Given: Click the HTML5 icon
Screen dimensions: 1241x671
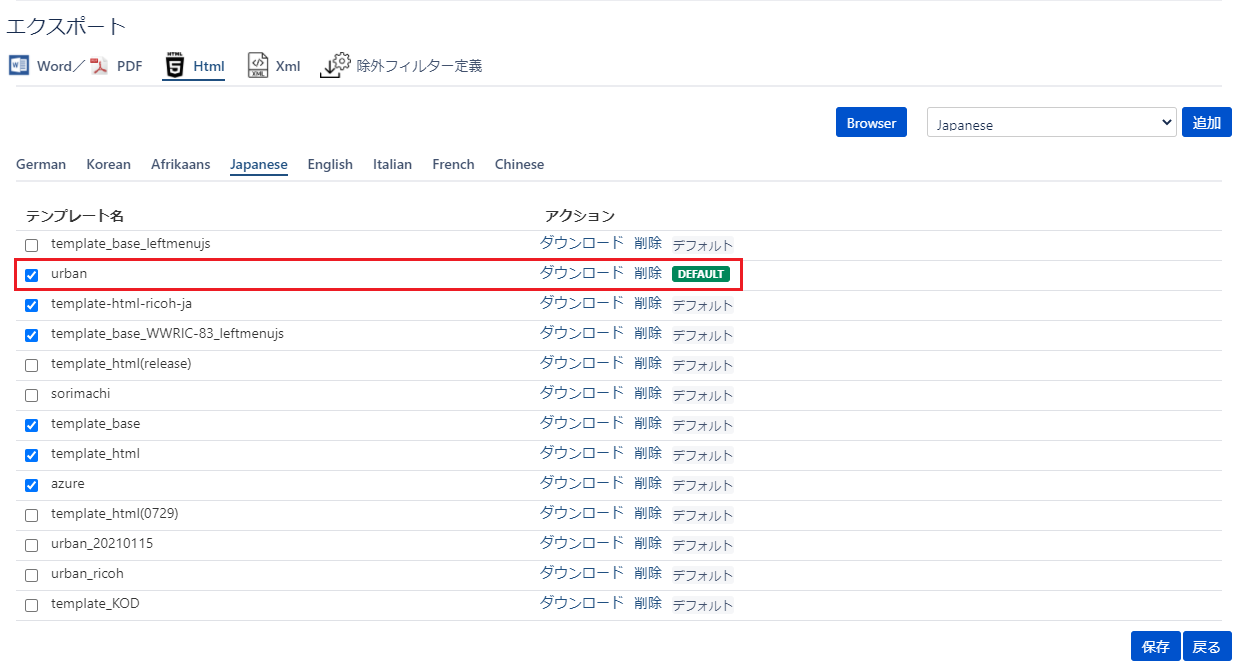Looking at the screenshot, I should click(174, 66).
